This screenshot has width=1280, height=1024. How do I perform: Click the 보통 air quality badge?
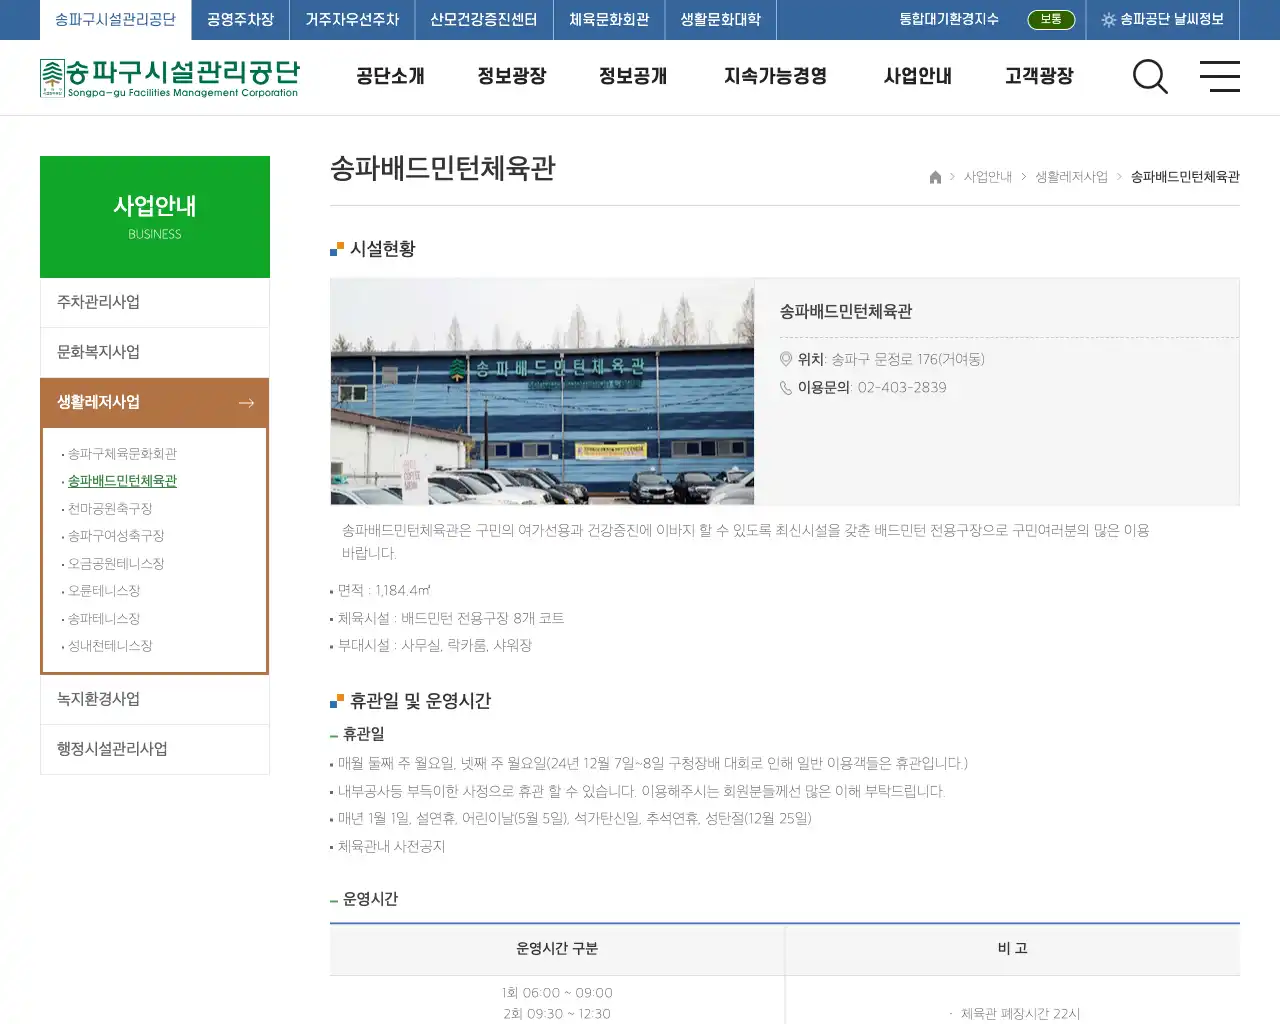[x=1051, y=19]
